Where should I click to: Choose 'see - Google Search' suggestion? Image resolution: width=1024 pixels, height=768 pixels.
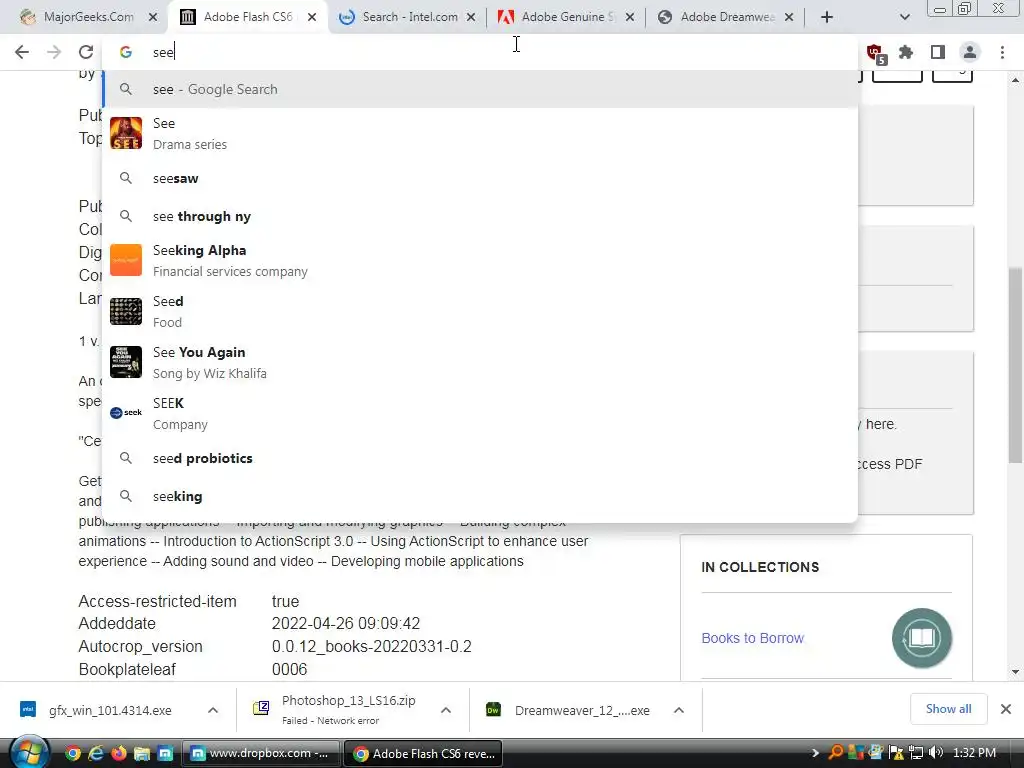click(x=480, y=89)
